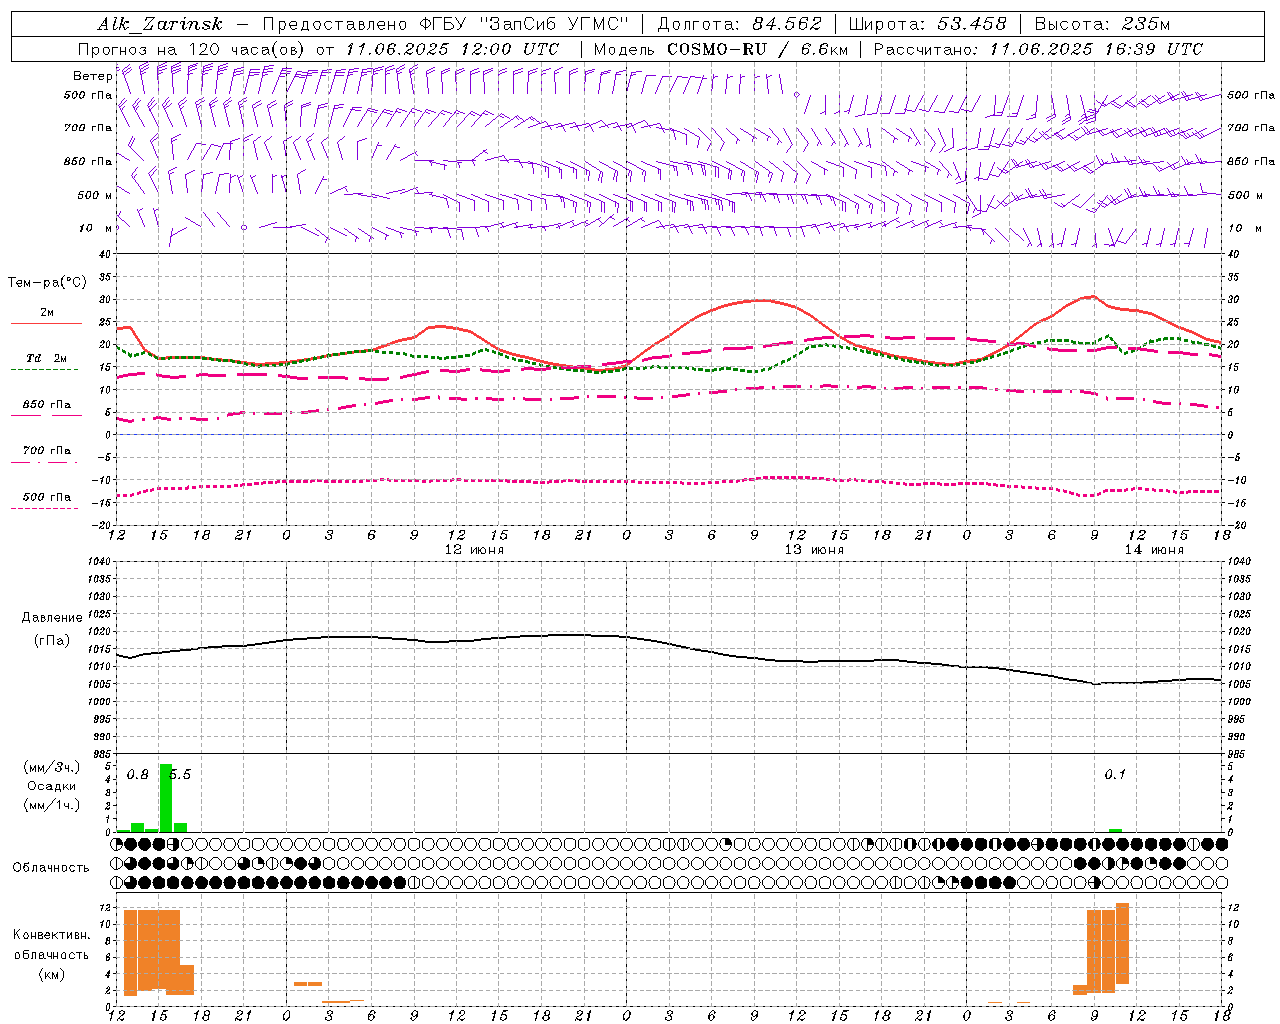Viewport: 1280px width, 1024px height.
Task: Click the date label 12 июня
Action: tap(474, 550)
